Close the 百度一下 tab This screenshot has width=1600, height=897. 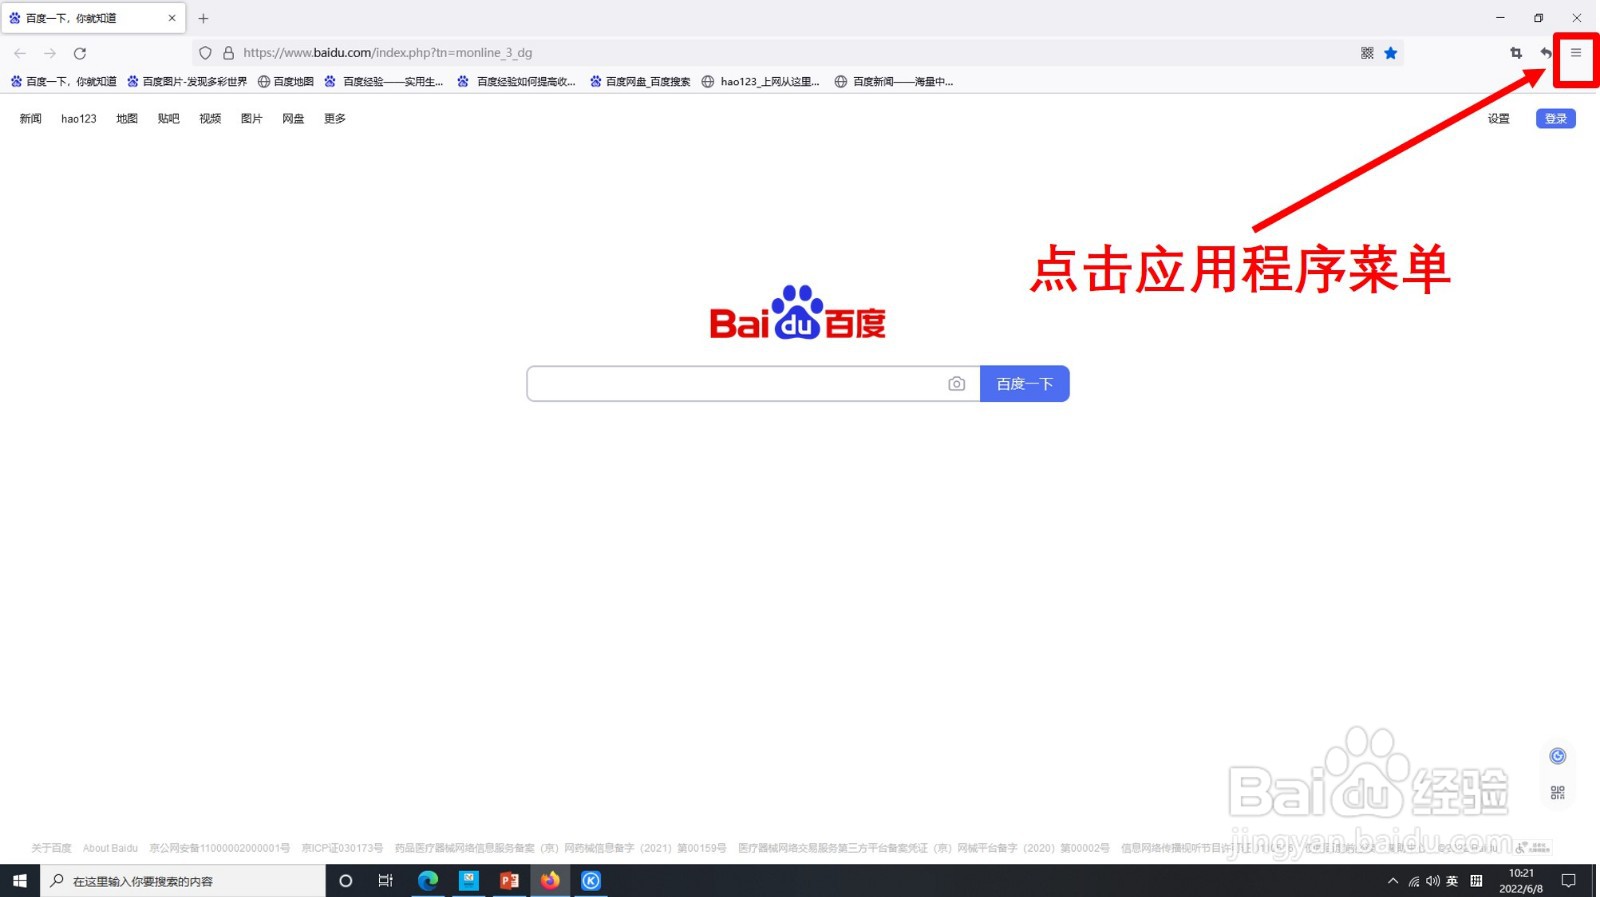(x=172, y=18)
